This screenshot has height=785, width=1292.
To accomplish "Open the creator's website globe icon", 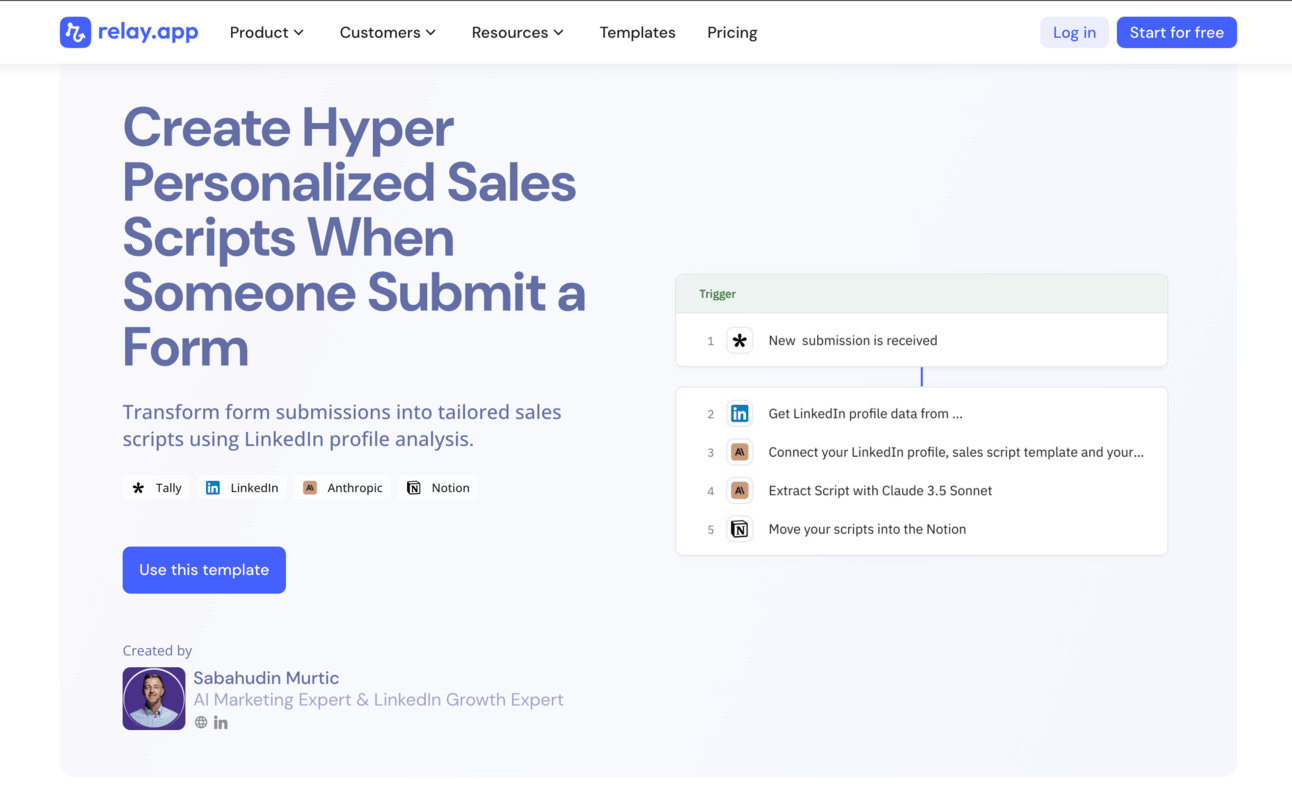I will coord(201,723).
